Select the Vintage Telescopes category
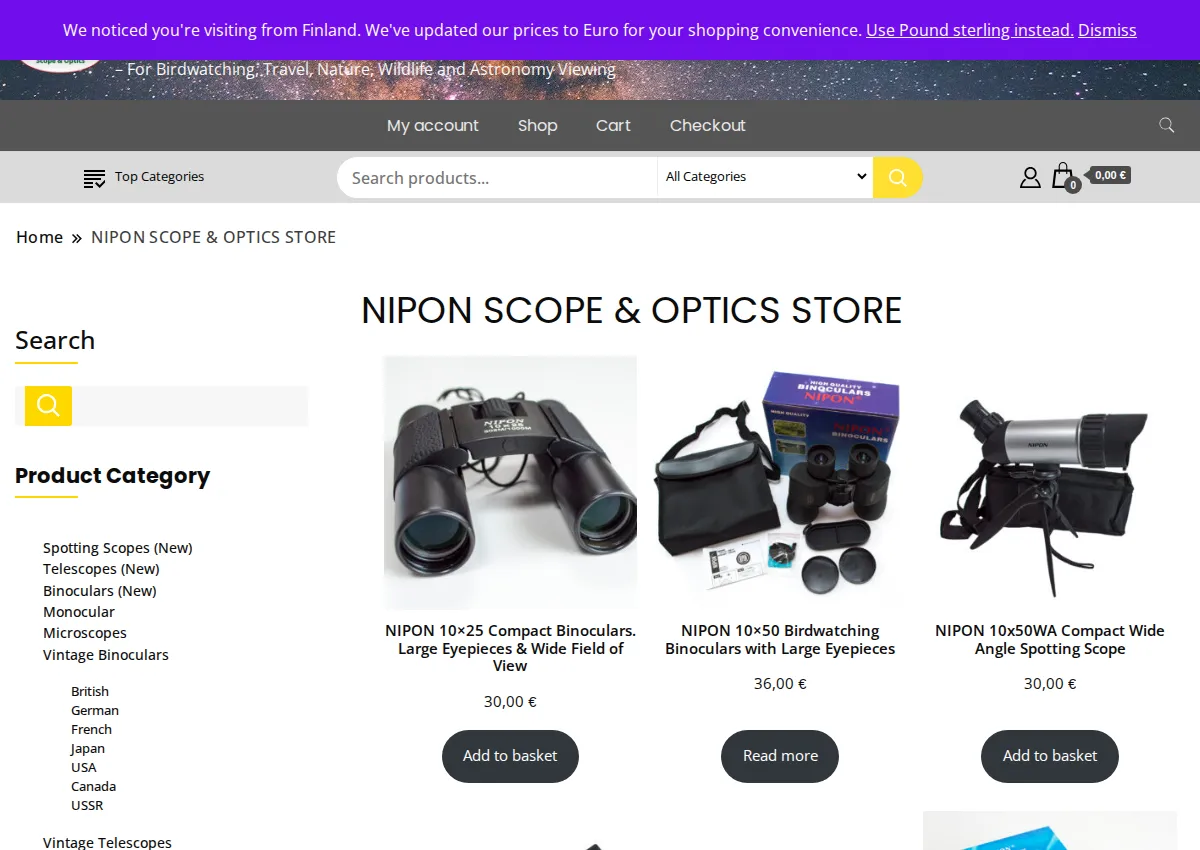Screen dimensions: 1200x850 pyautogui.click(x=107, y=842)
